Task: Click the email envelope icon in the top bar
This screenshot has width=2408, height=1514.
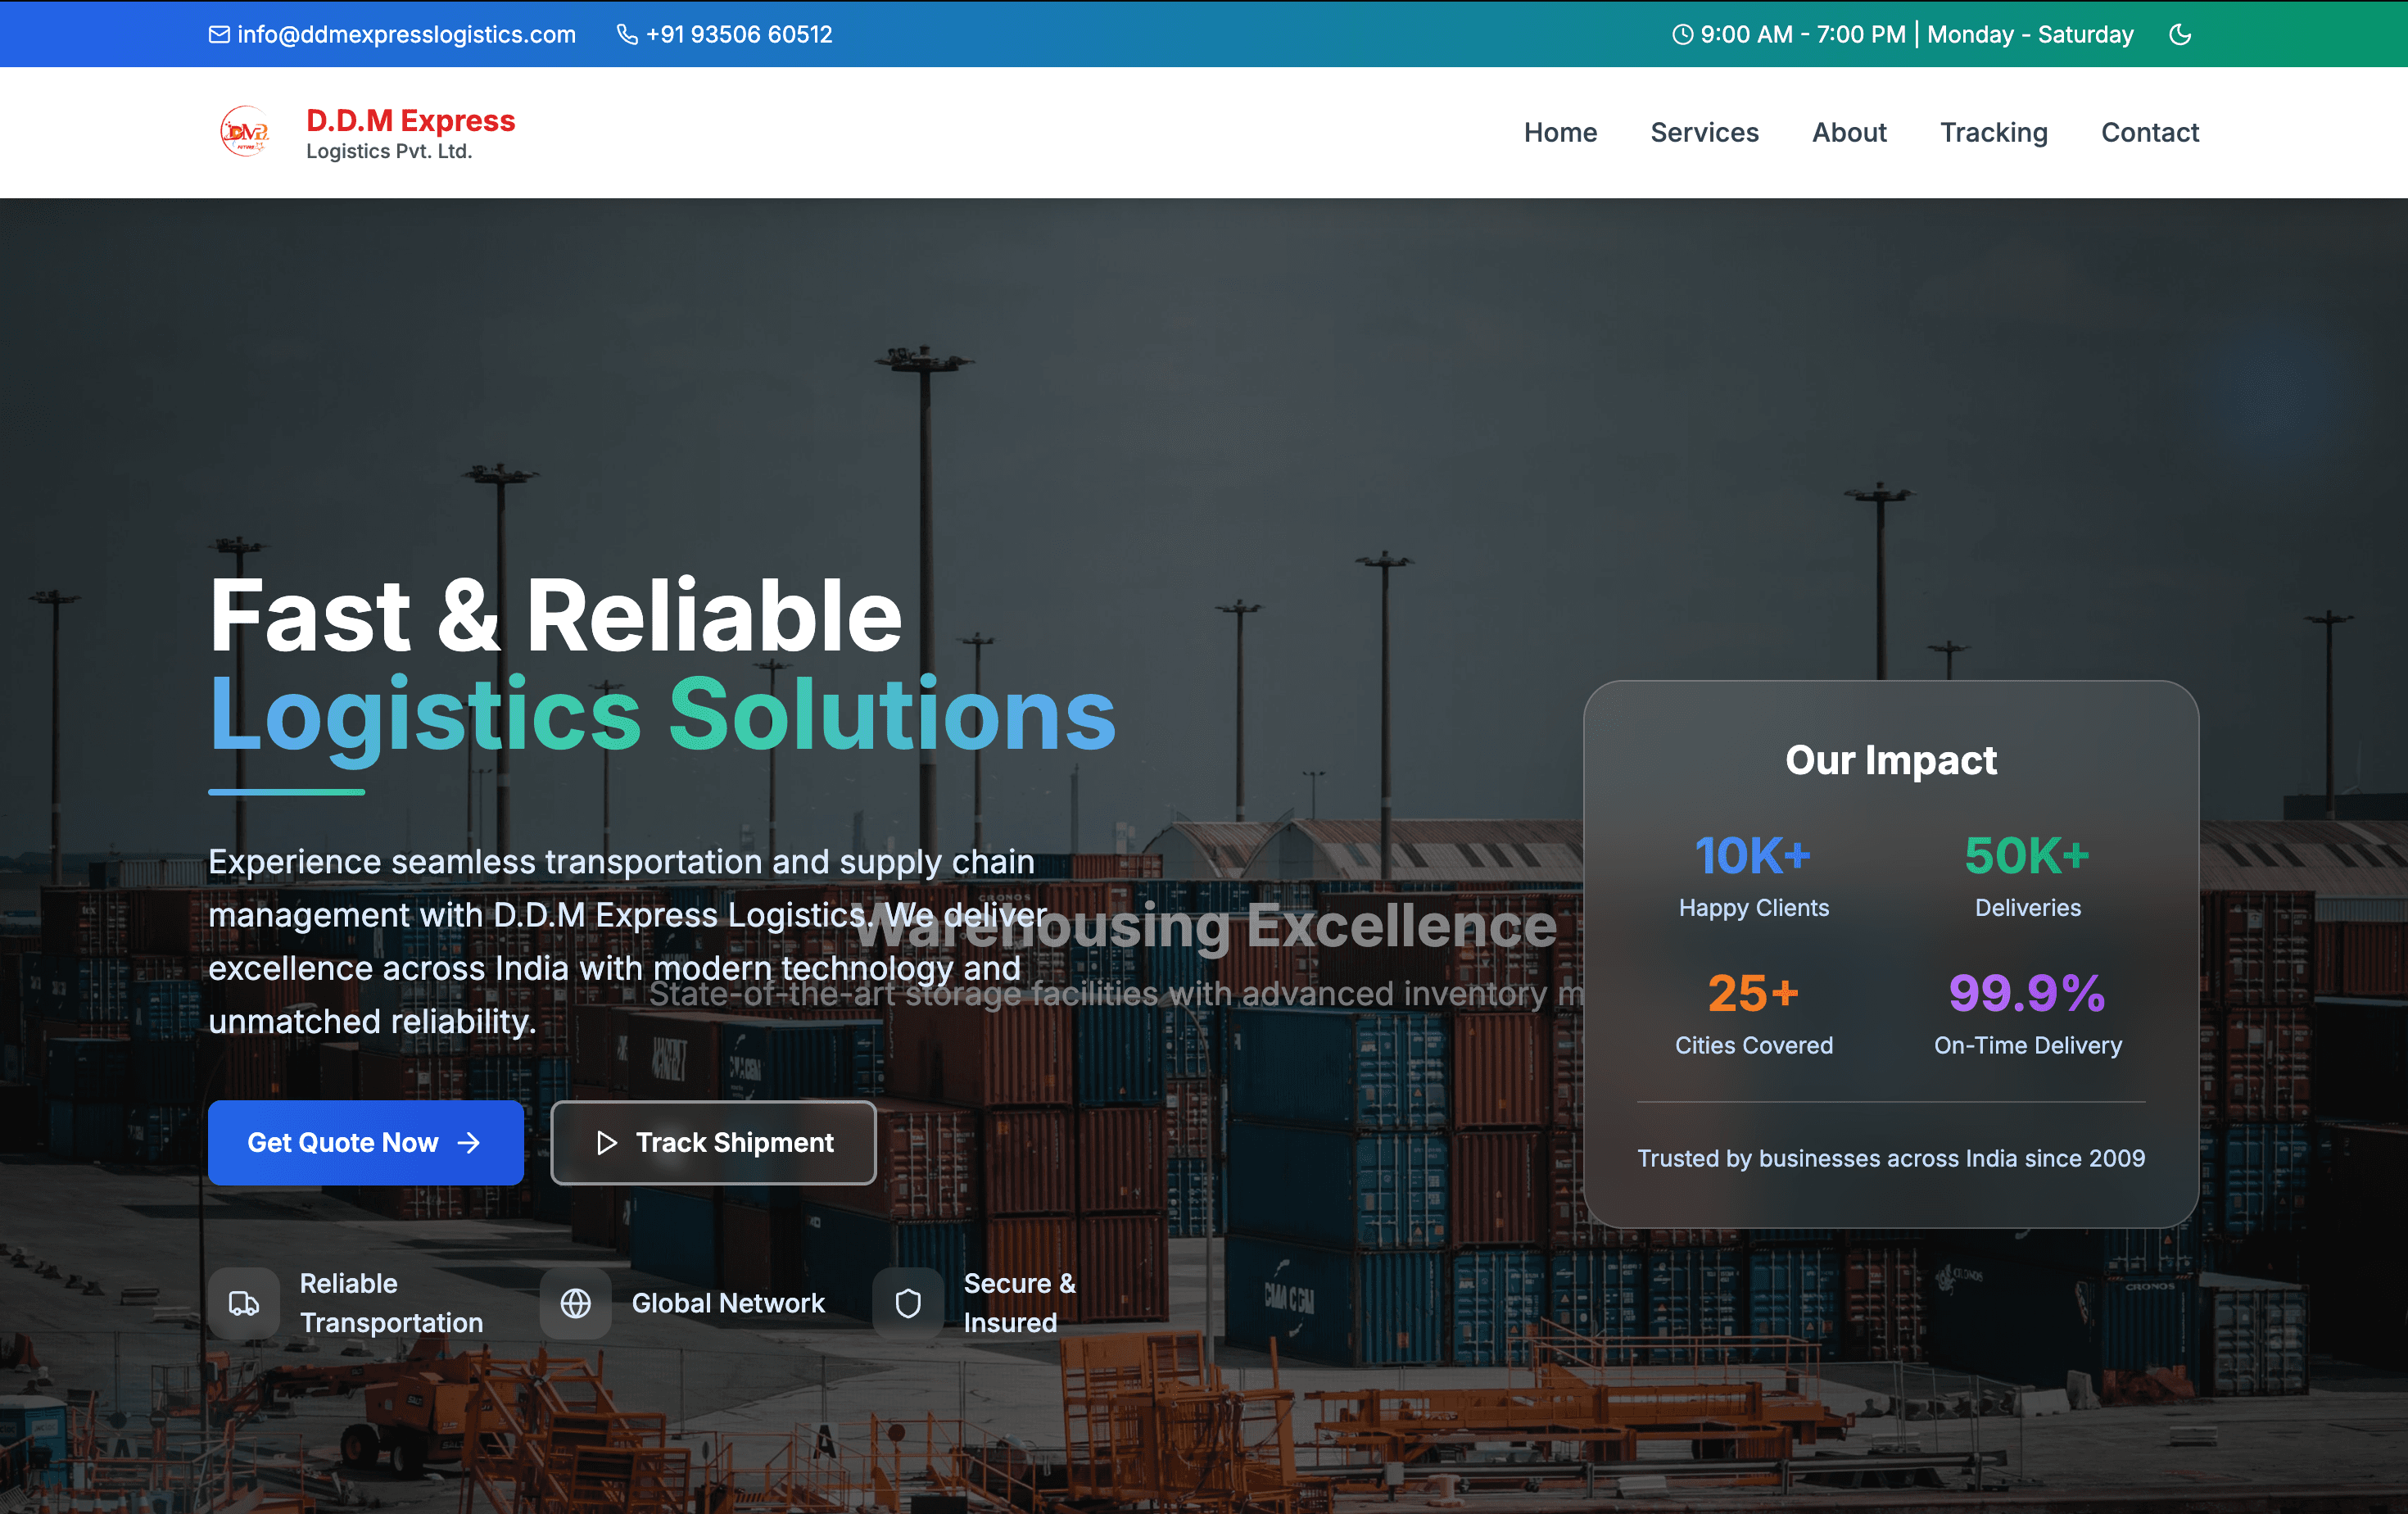Action: tap(219, 34)
